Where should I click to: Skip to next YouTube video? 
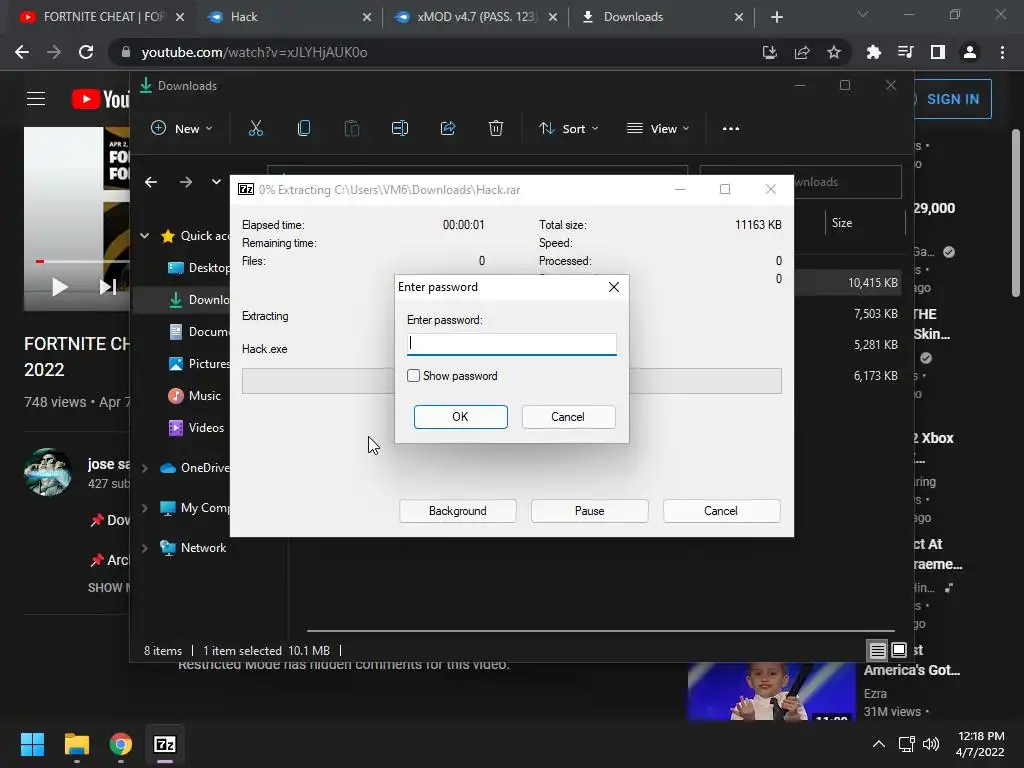point(108,287)
